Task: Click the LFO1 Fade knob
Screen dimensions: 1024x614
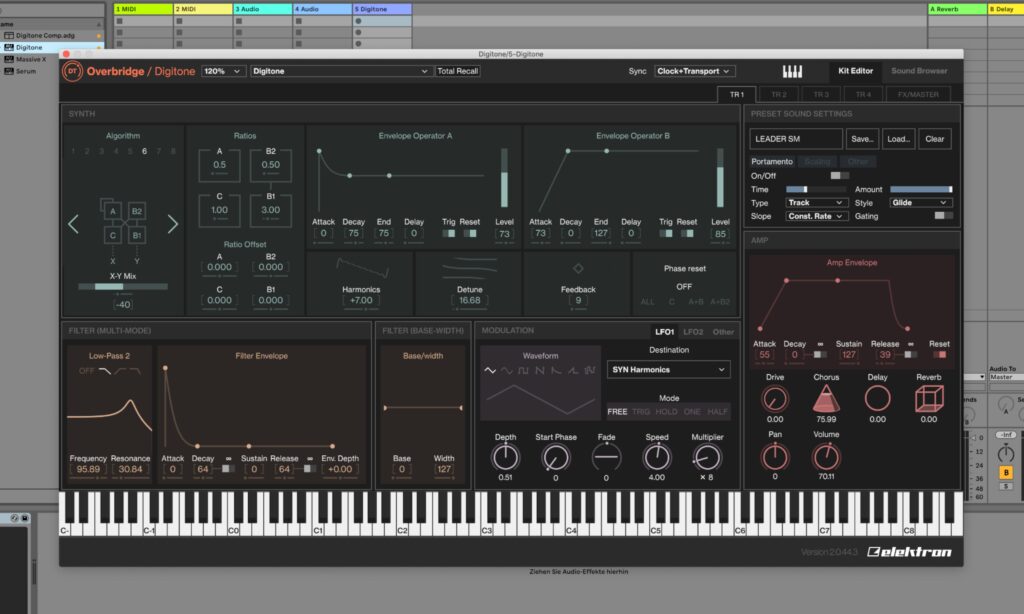Action: point(606,458)
